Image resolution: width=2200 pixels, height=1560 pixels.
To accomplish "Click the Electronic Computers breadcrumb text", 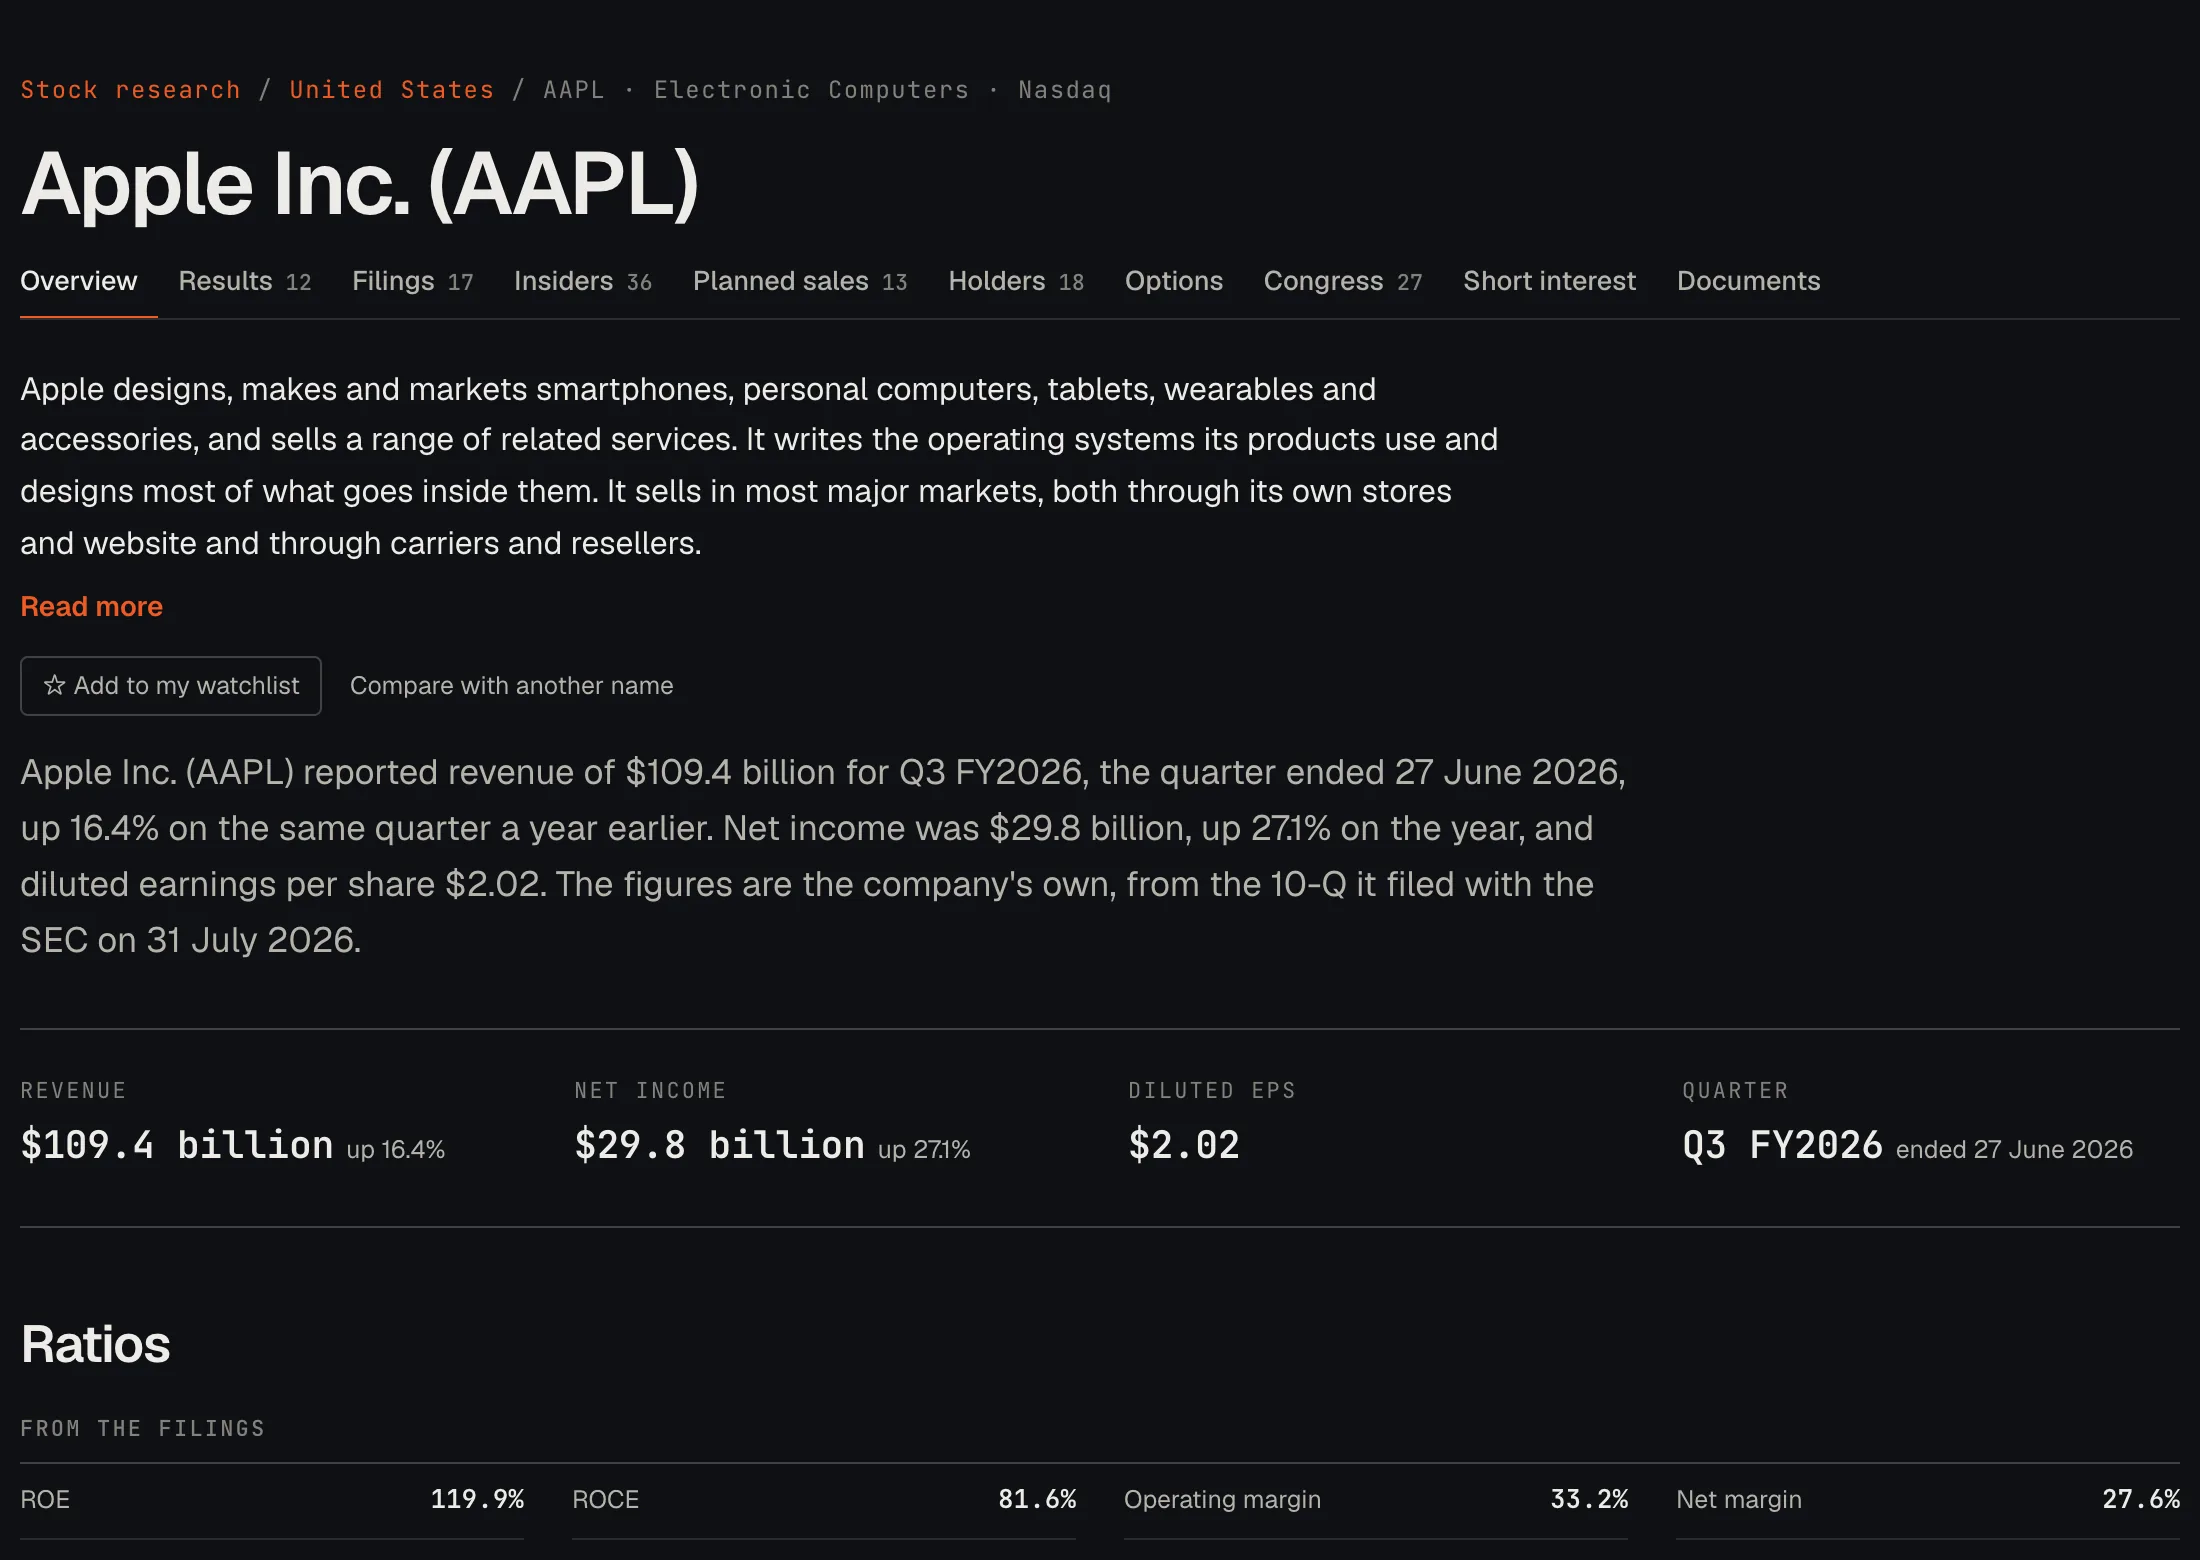I will coord(812,90).
